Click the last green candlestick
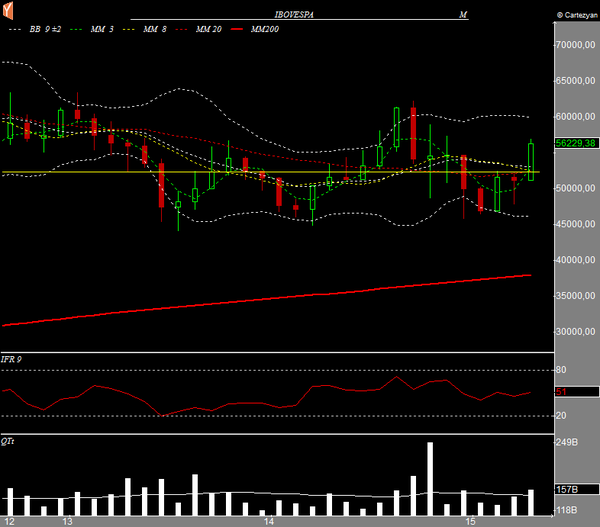The width and height of the screenshot is (600, 527). click(531, 162)
